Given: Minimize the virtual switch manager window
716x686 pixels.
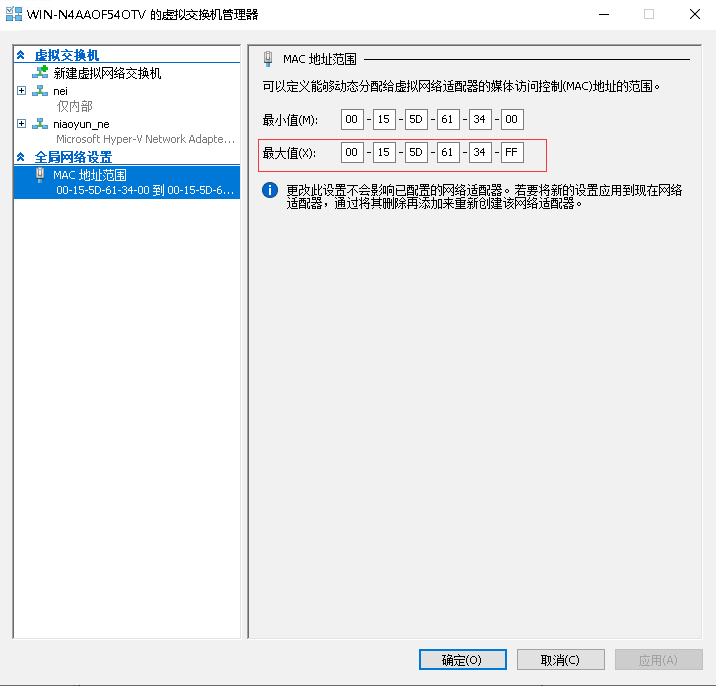Looking at the screenshot, I should click(x=604, y=14).
